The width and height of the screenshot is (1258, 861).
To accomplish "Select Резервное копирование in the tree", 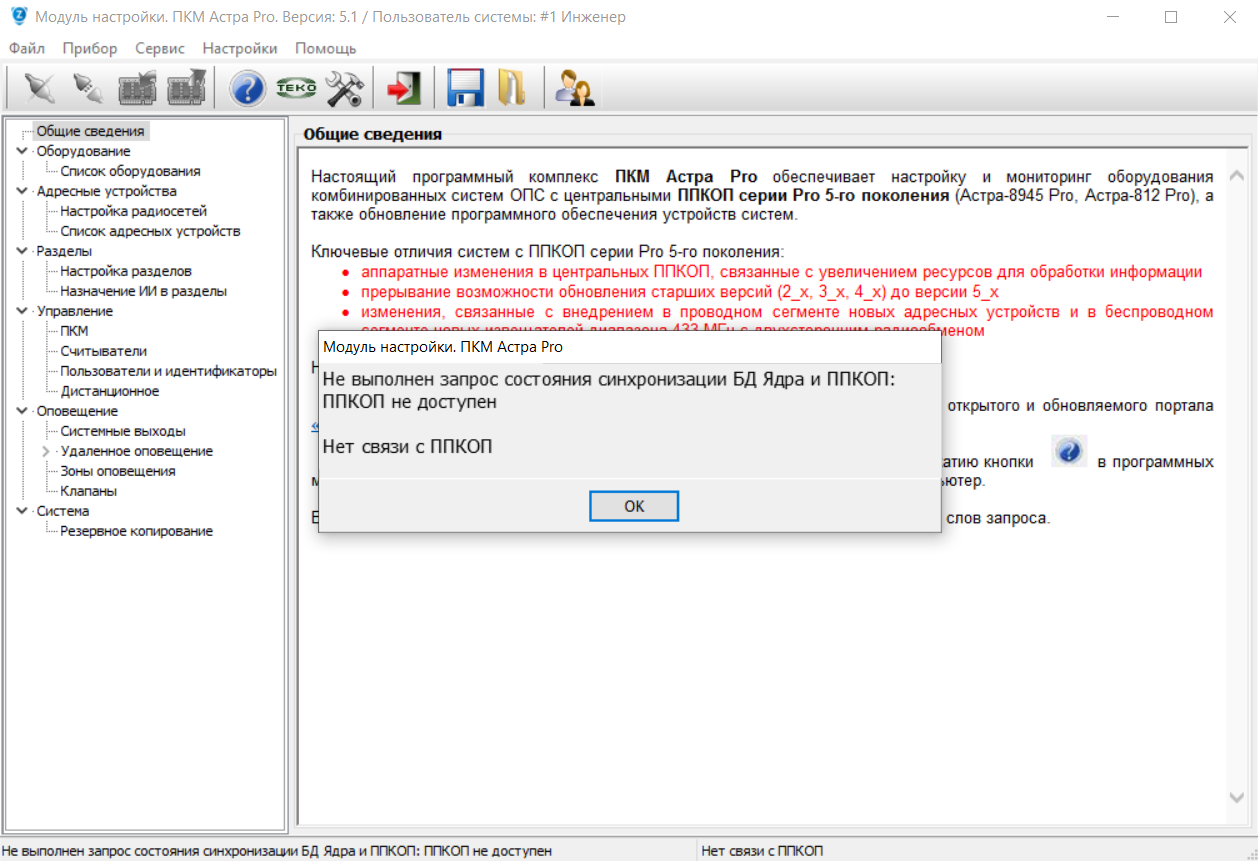I will click(x=136, y=531).
